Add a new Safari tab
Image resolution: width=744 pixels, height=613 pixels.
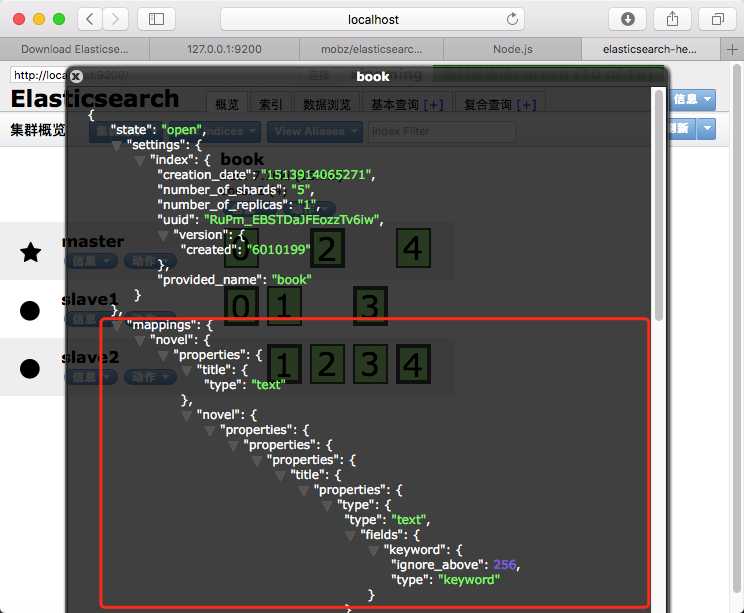pos(732,49)
